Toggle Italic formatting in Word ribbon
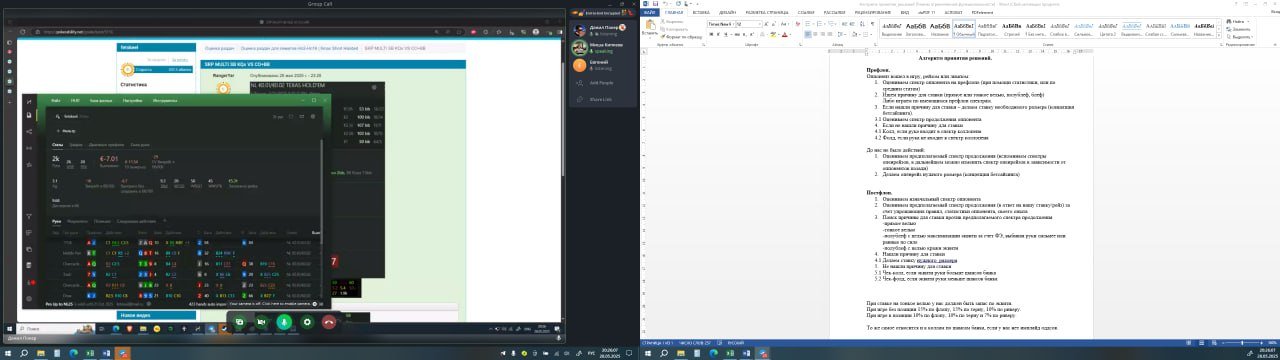The image size is (1280, 360). click(718, 35)
